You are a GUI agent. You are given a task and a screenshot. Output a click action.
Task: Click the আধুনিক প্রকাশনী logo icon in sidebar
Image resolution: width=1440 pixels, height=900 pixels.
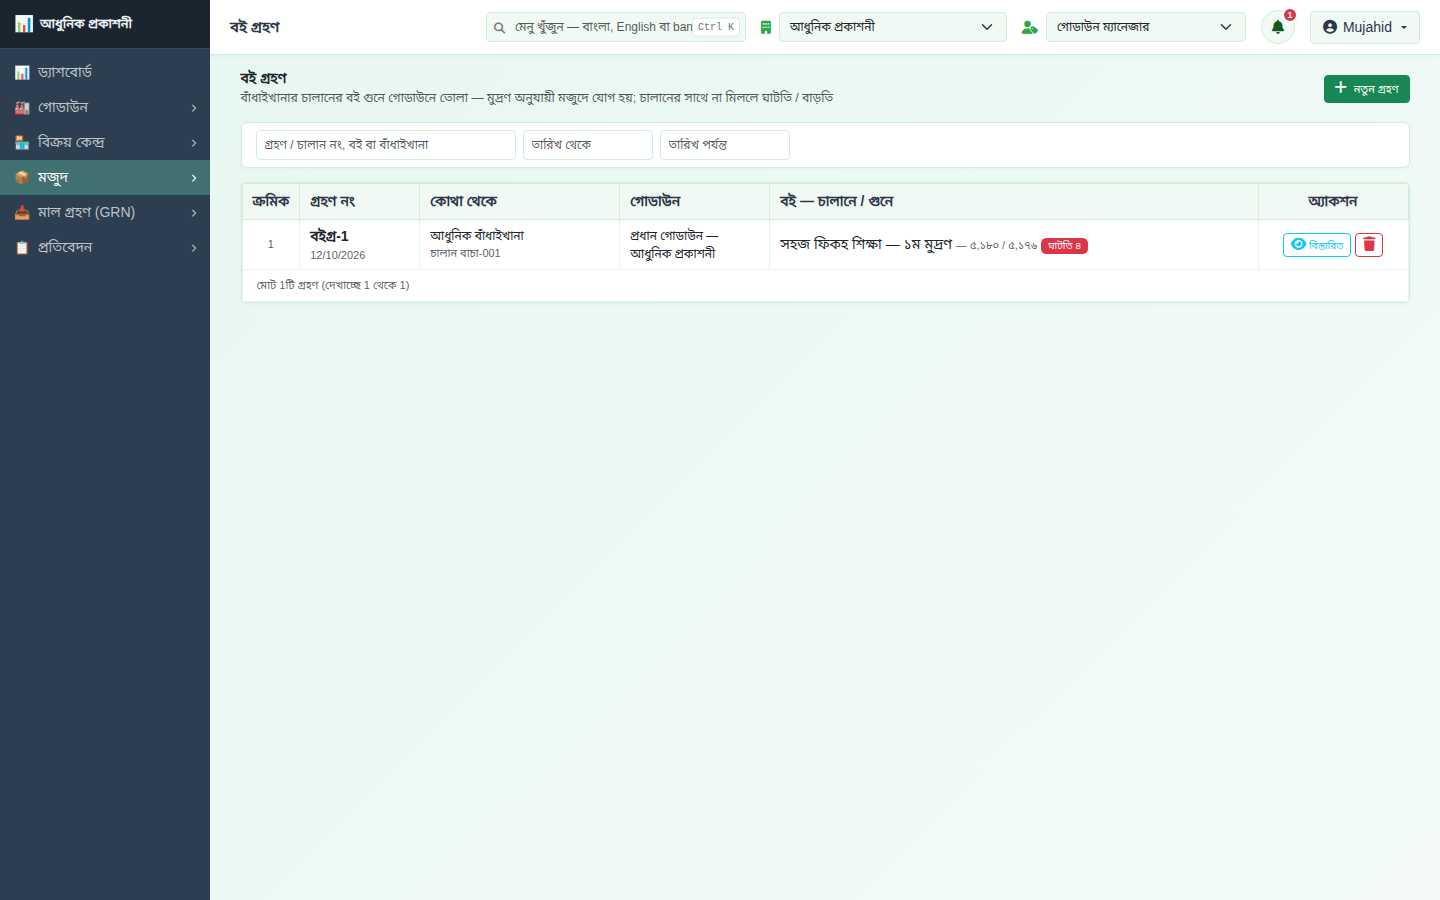(23, 23)
